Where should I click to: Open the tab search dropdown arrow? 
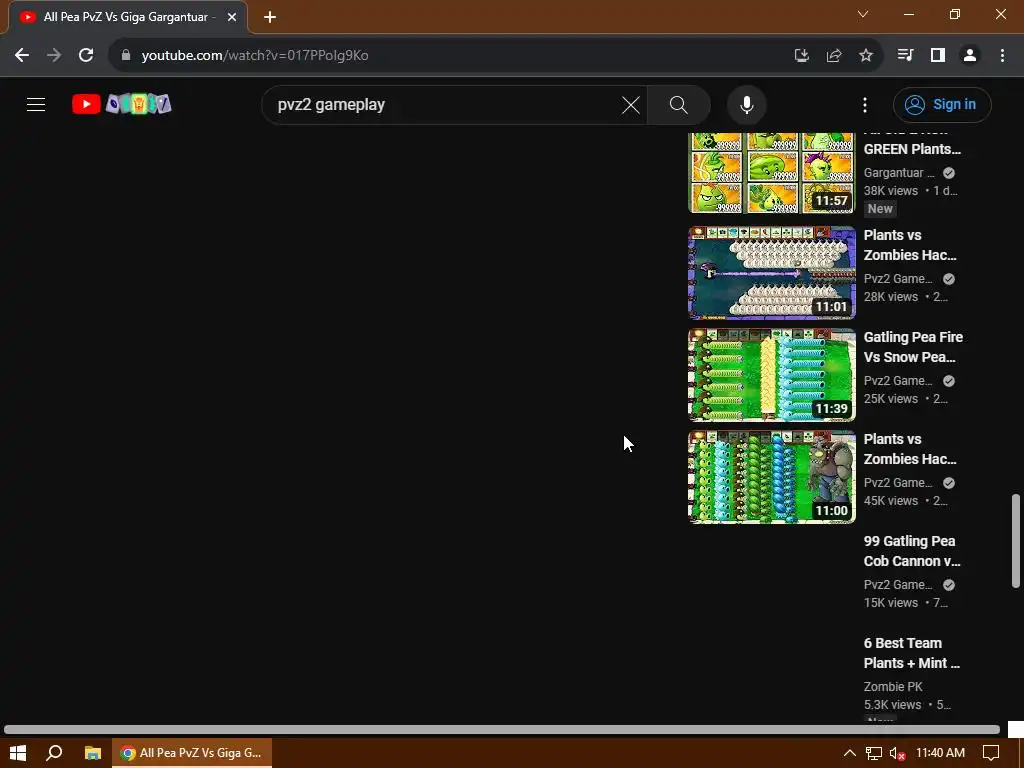(x=863, y=14)
